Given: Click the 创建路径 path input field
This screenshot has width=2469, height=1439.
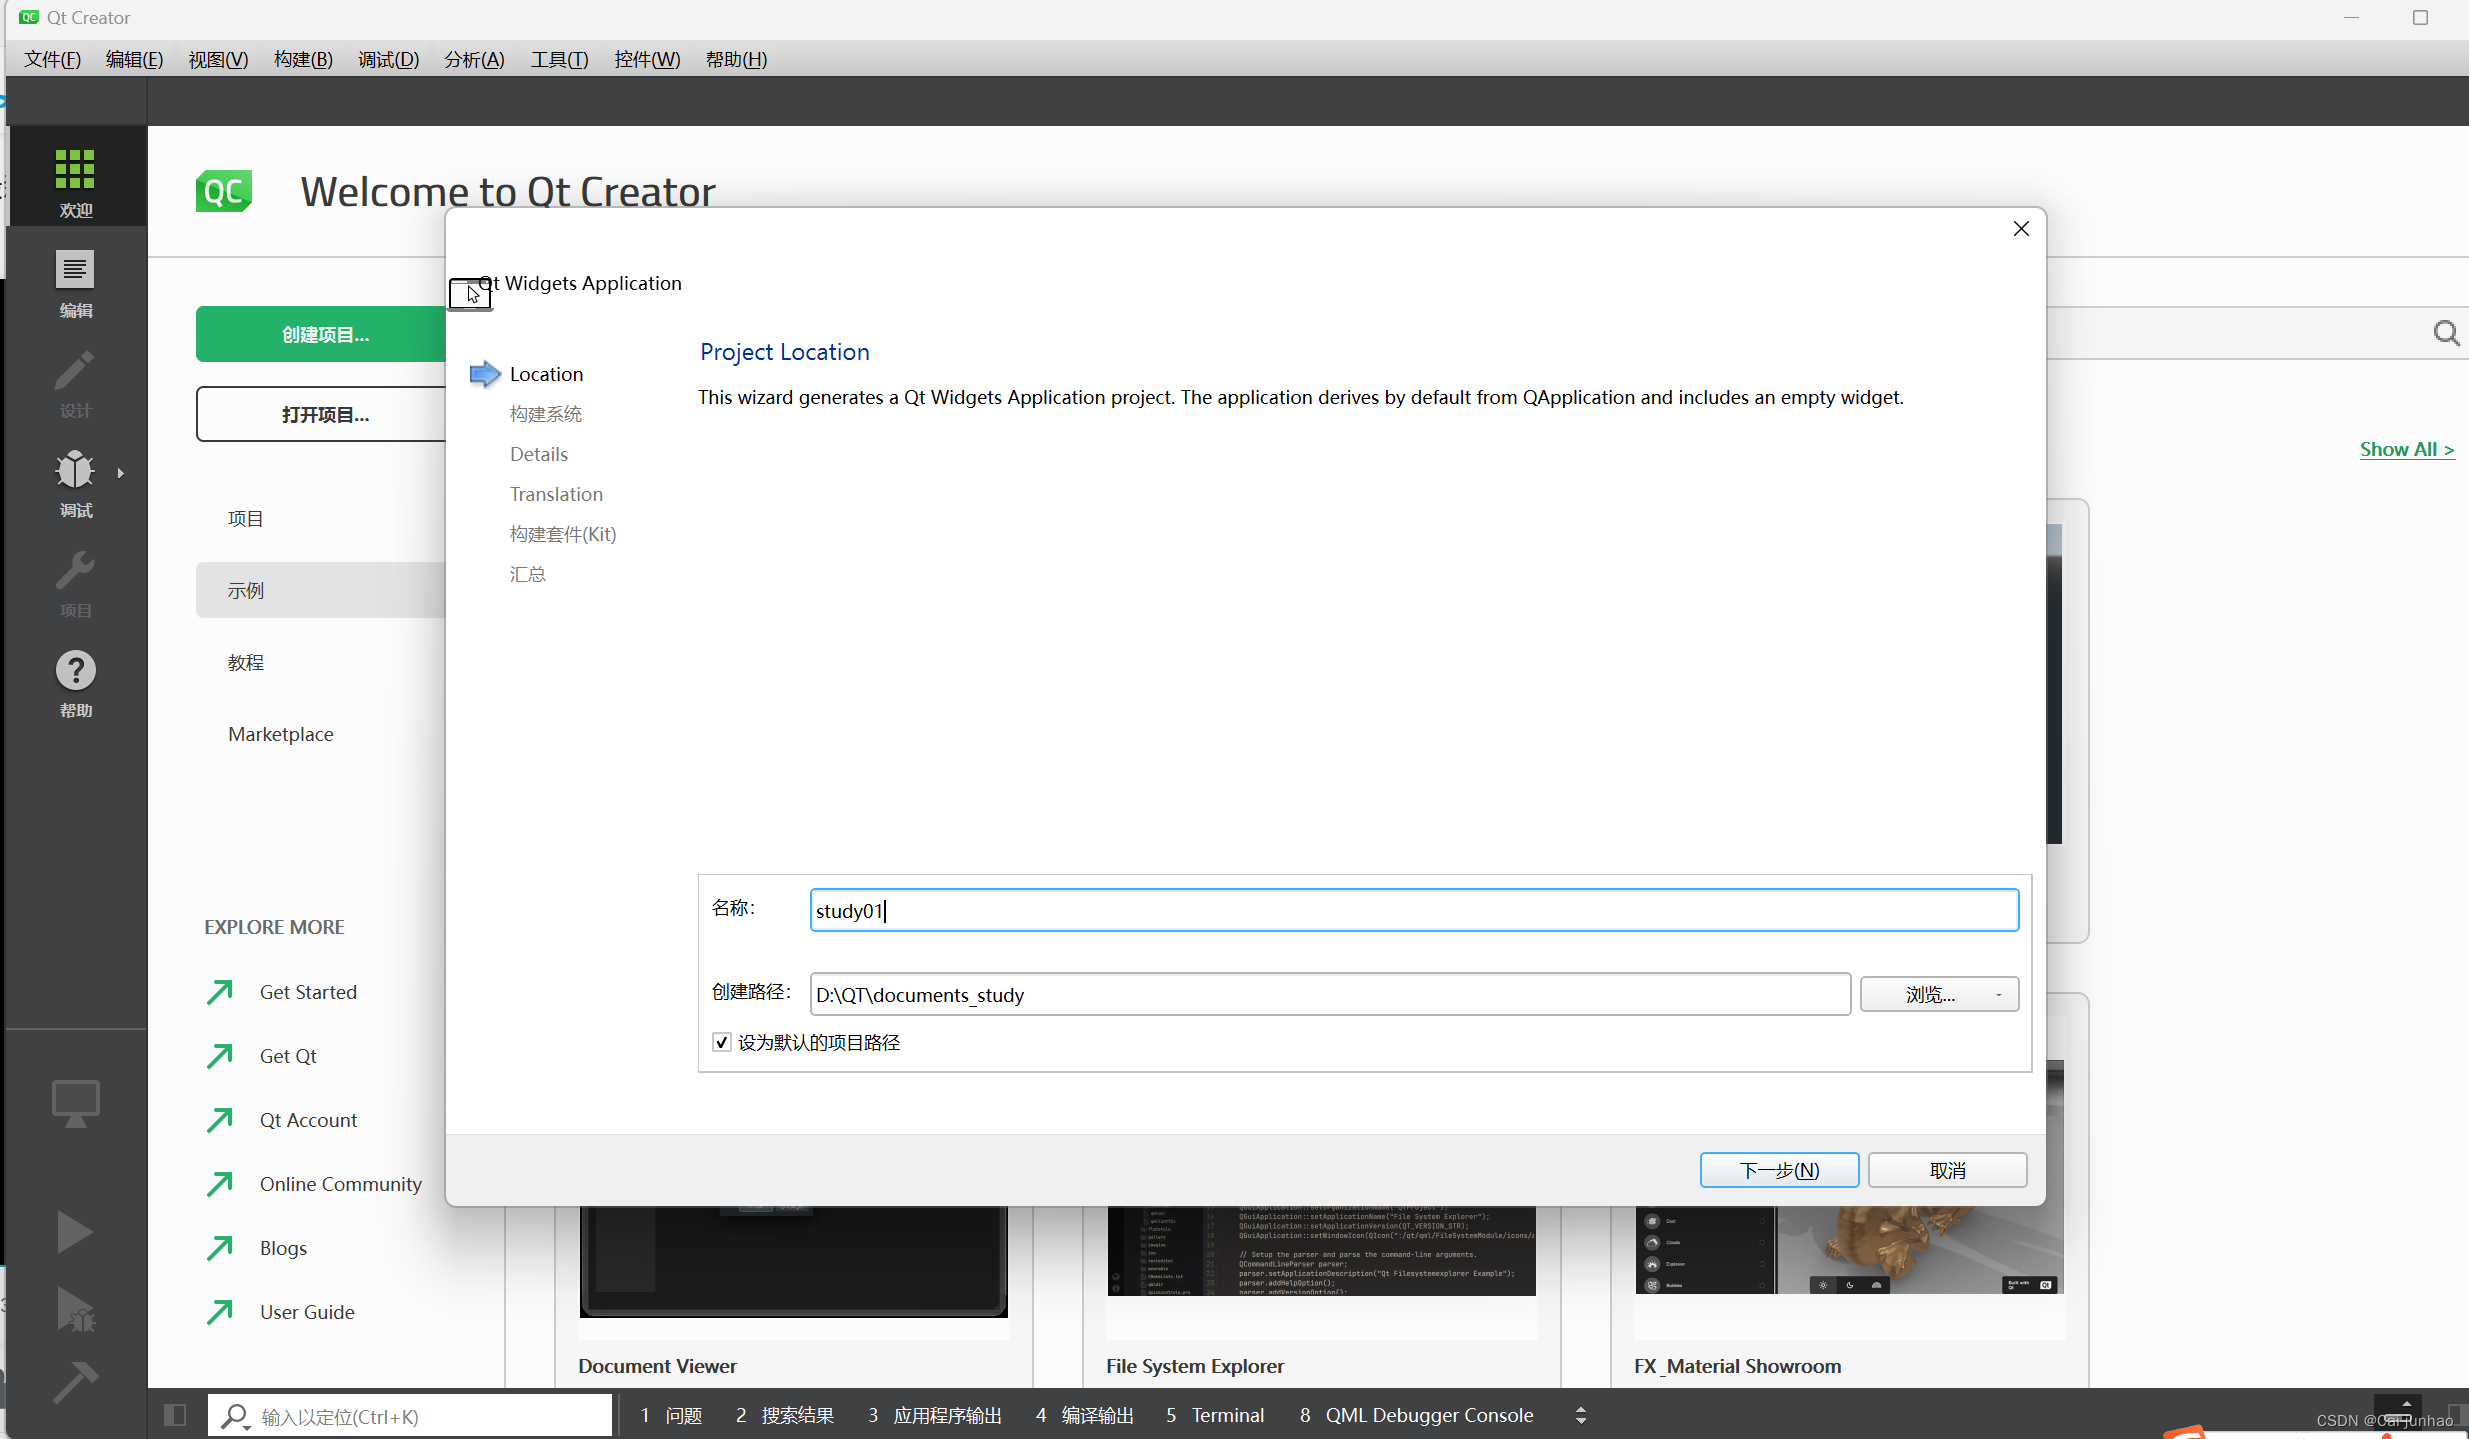Looking at the screenshot, I should (1327, 994).
